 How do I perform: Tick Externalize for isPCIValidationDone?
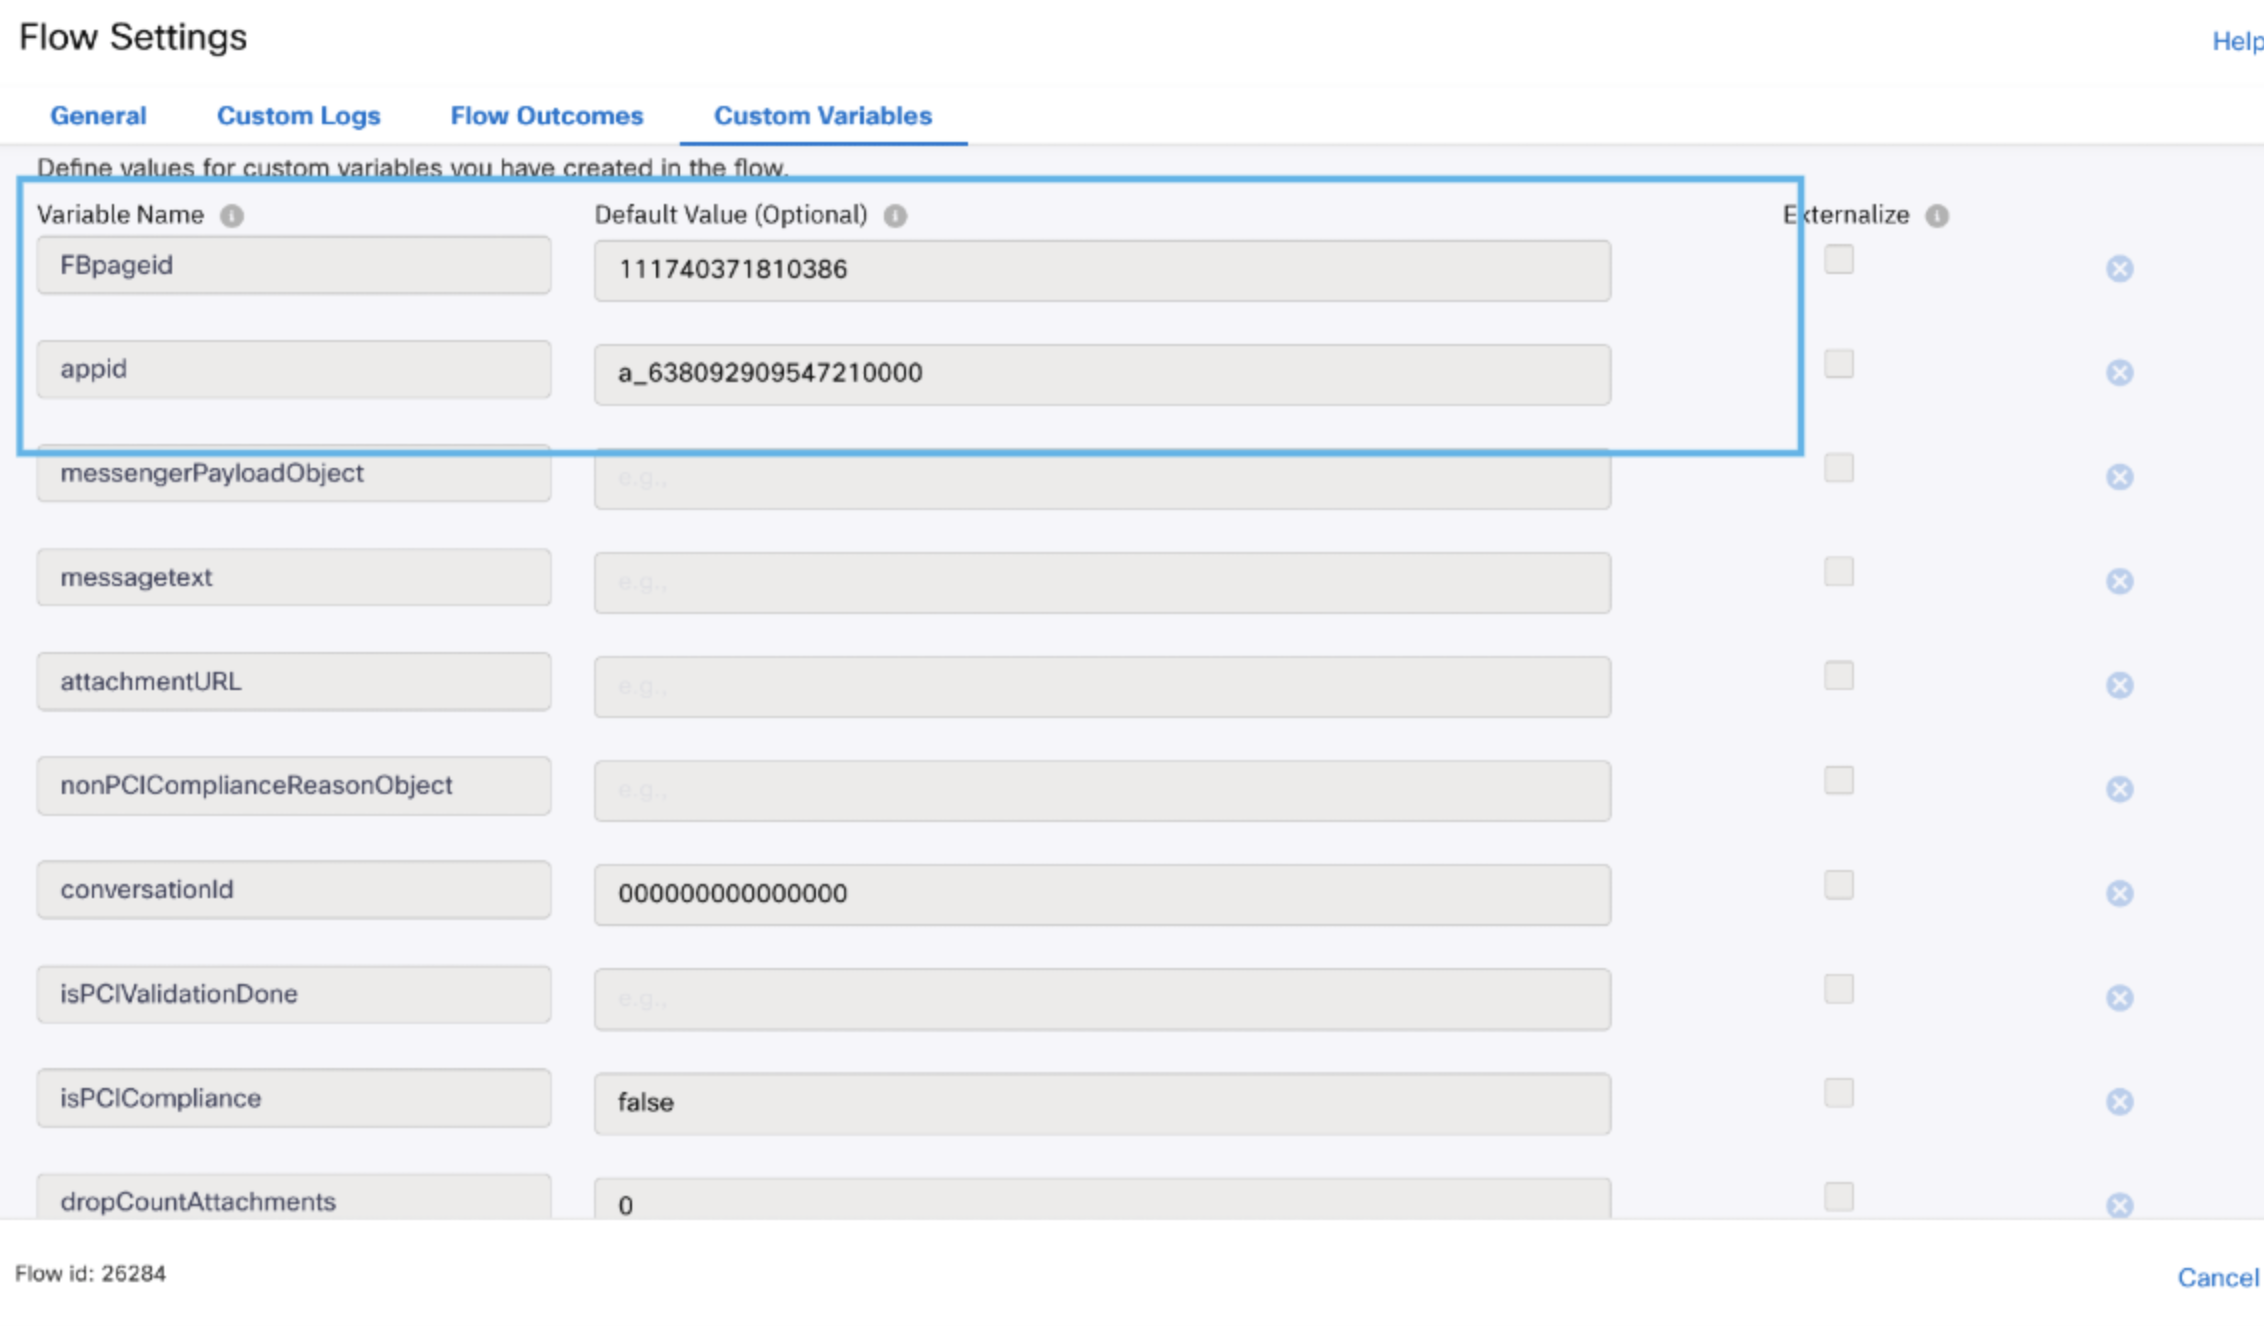coord(1839,989)
